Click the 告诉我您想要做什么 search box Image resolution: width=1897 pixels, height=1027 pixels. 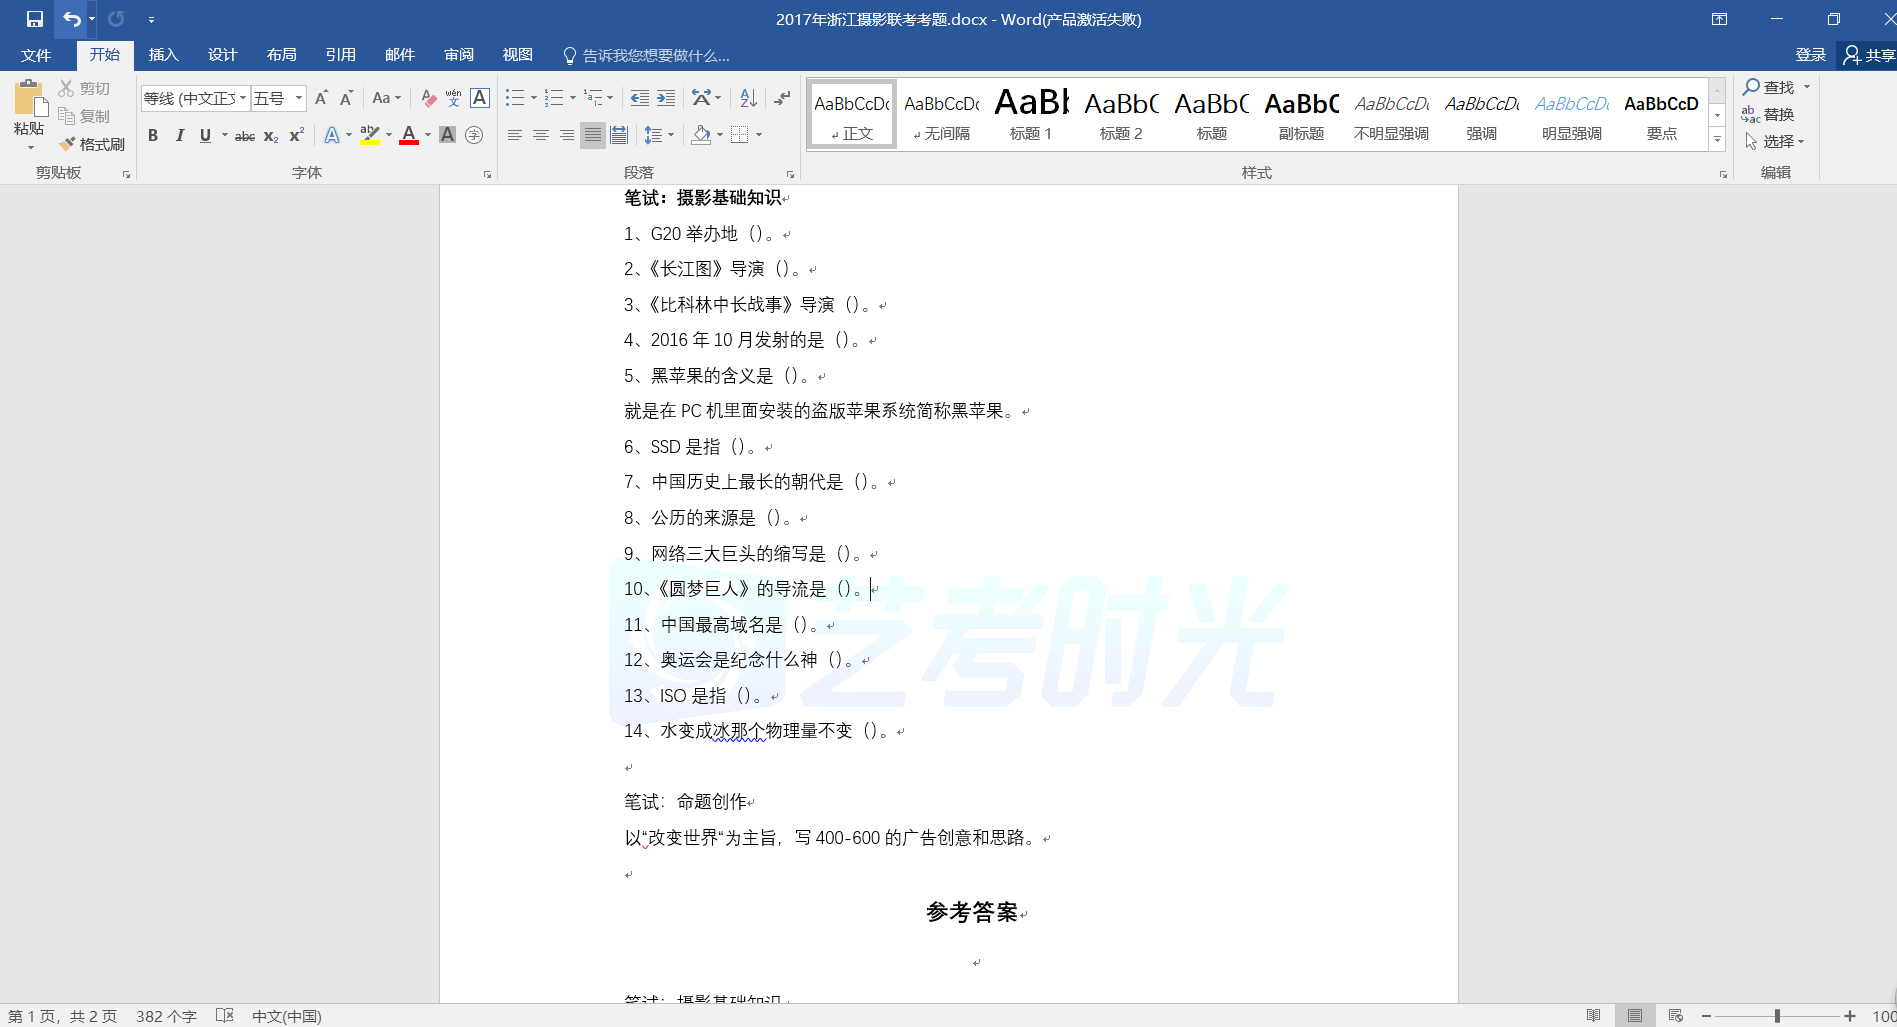pyautogui.click(x=655, y=56)
